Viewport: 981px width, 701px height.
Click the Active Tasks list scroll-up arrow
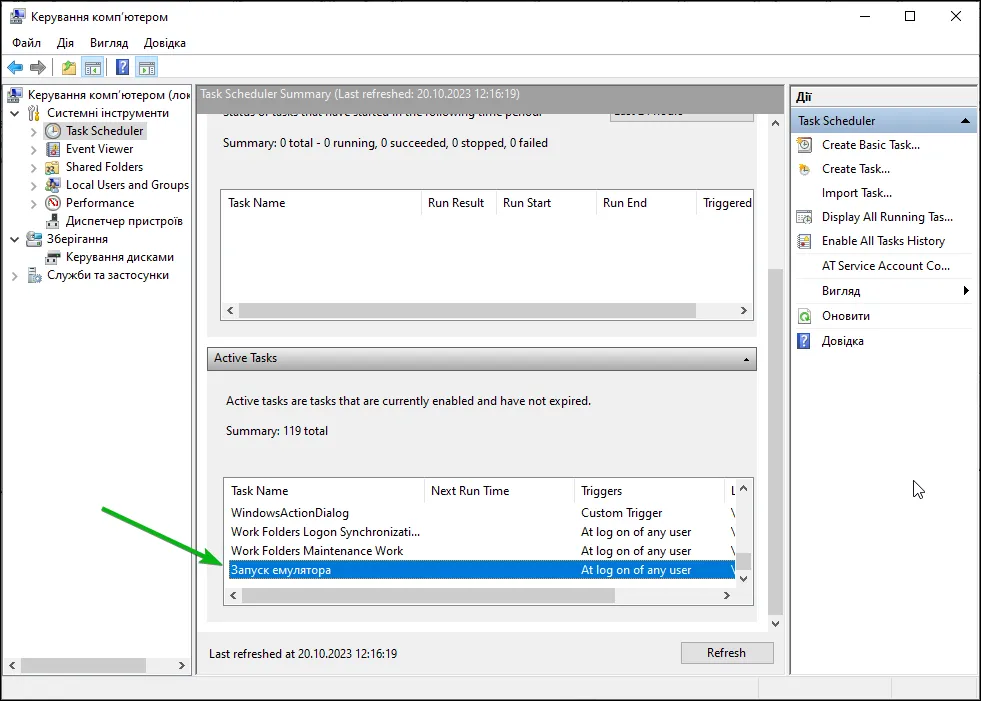point(743,488)
